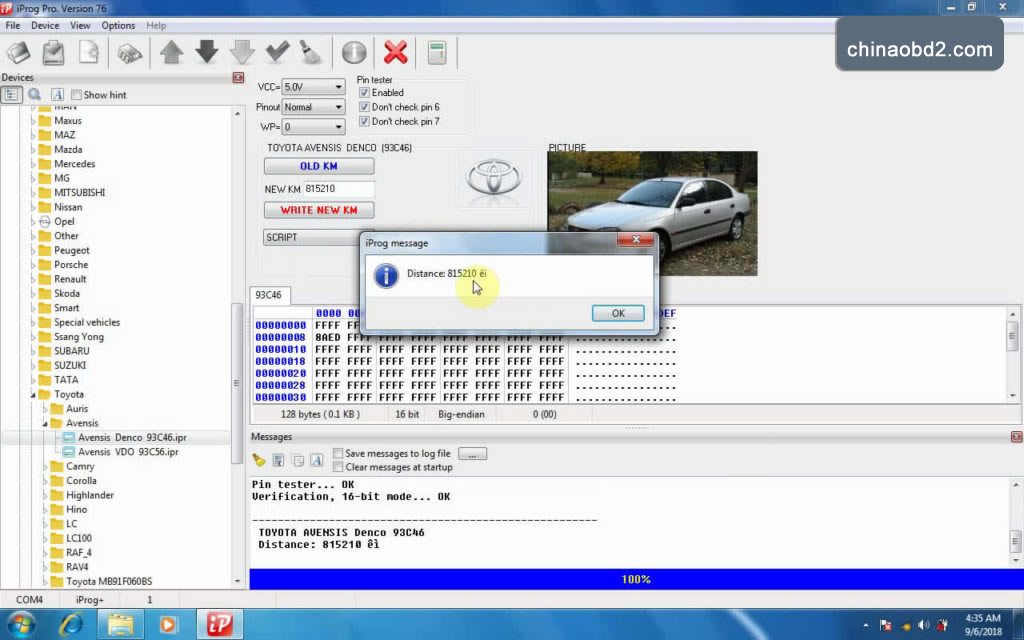
Task: Click the SCRIPT button
Action: (312, 237)
